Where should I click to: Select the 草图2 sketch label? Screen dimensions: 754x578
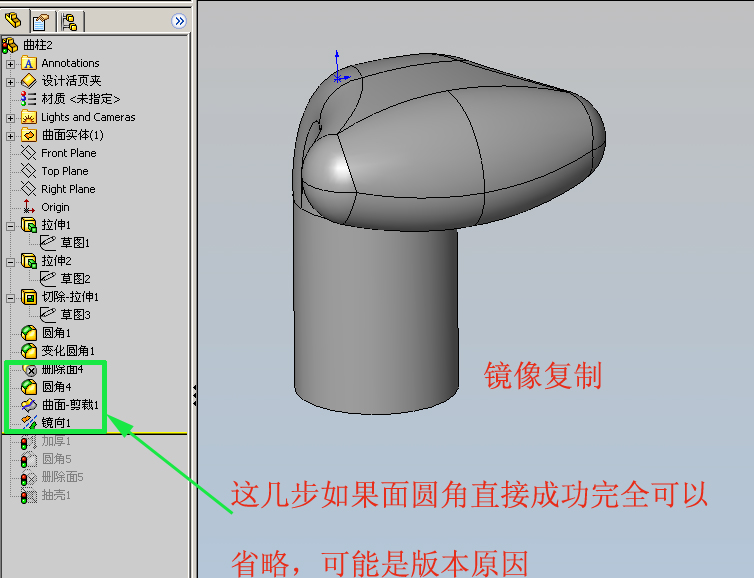point(75,279)
